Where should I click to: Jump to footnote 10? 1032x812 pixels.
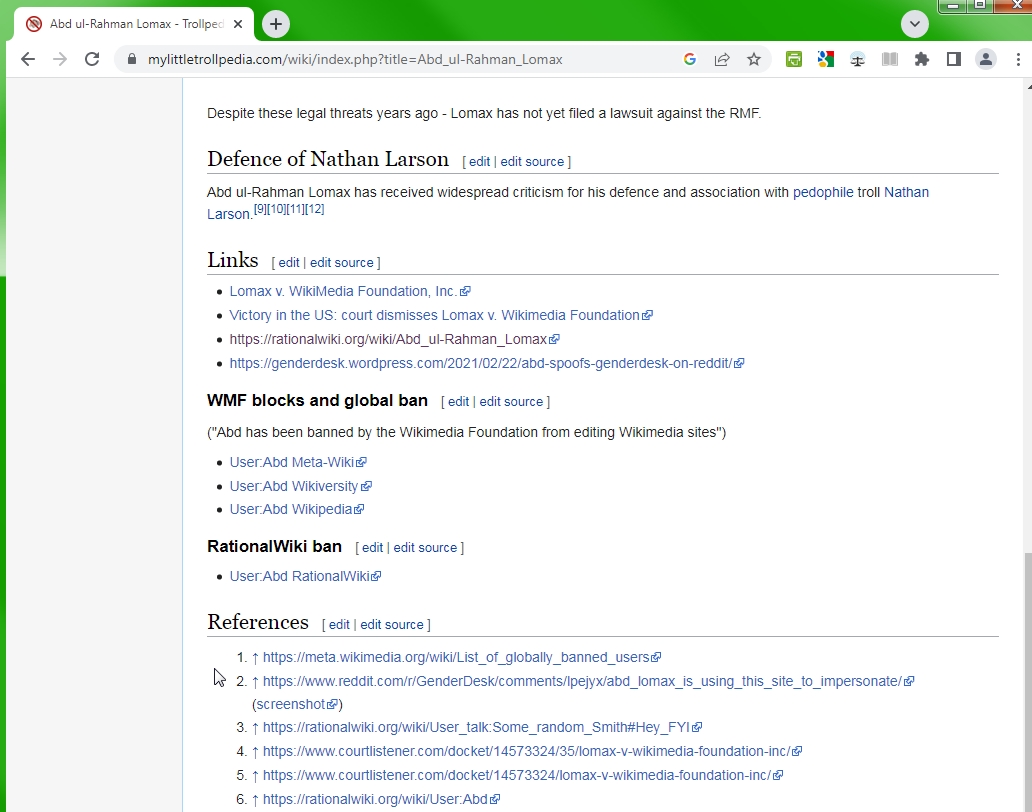pyautogui.click(x=276, y=209)
